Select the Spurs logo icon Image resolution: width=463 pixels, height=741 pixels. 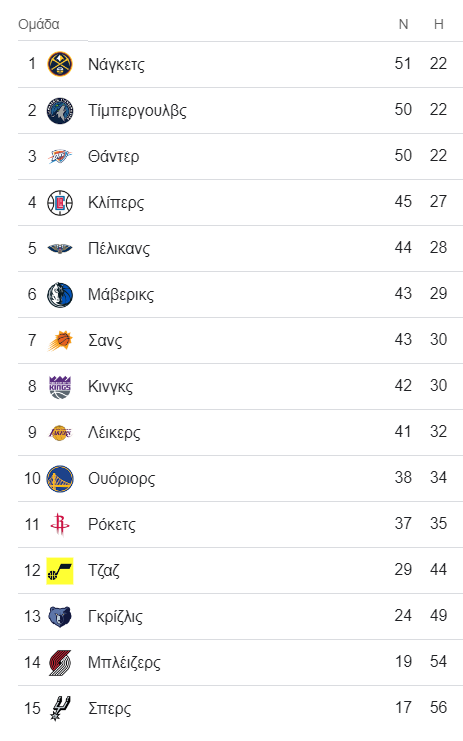pyautogui.click(x=60, y=709)
